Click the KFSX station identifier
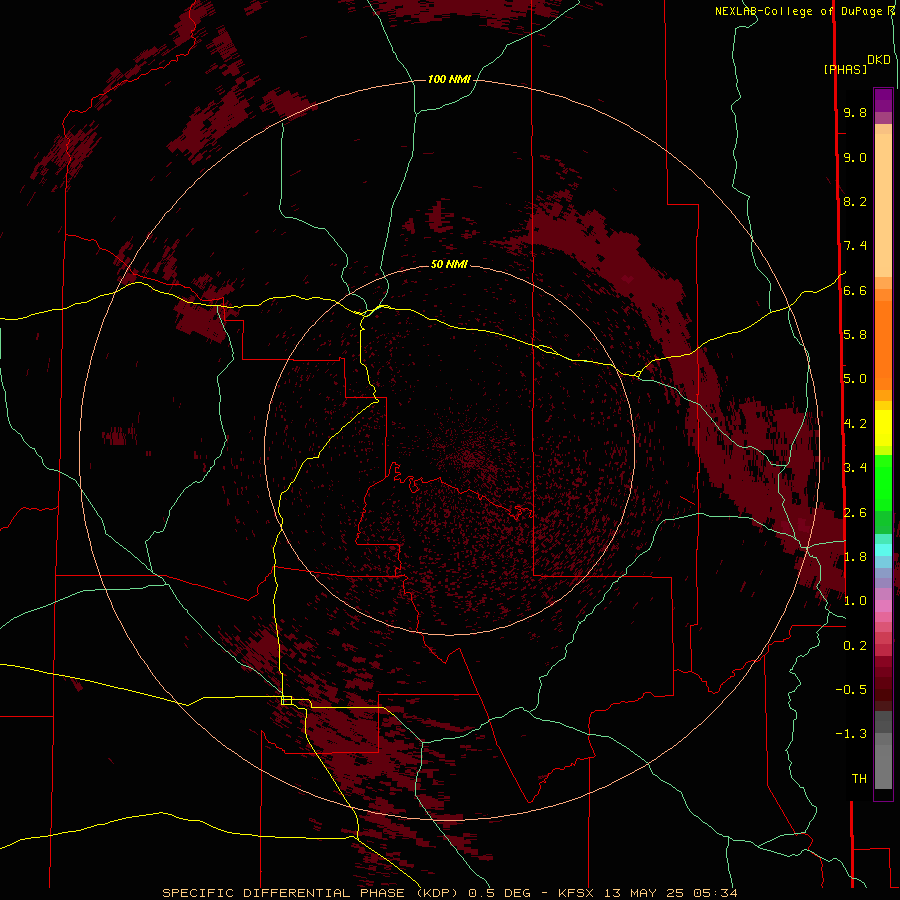 tap(576, 893)
